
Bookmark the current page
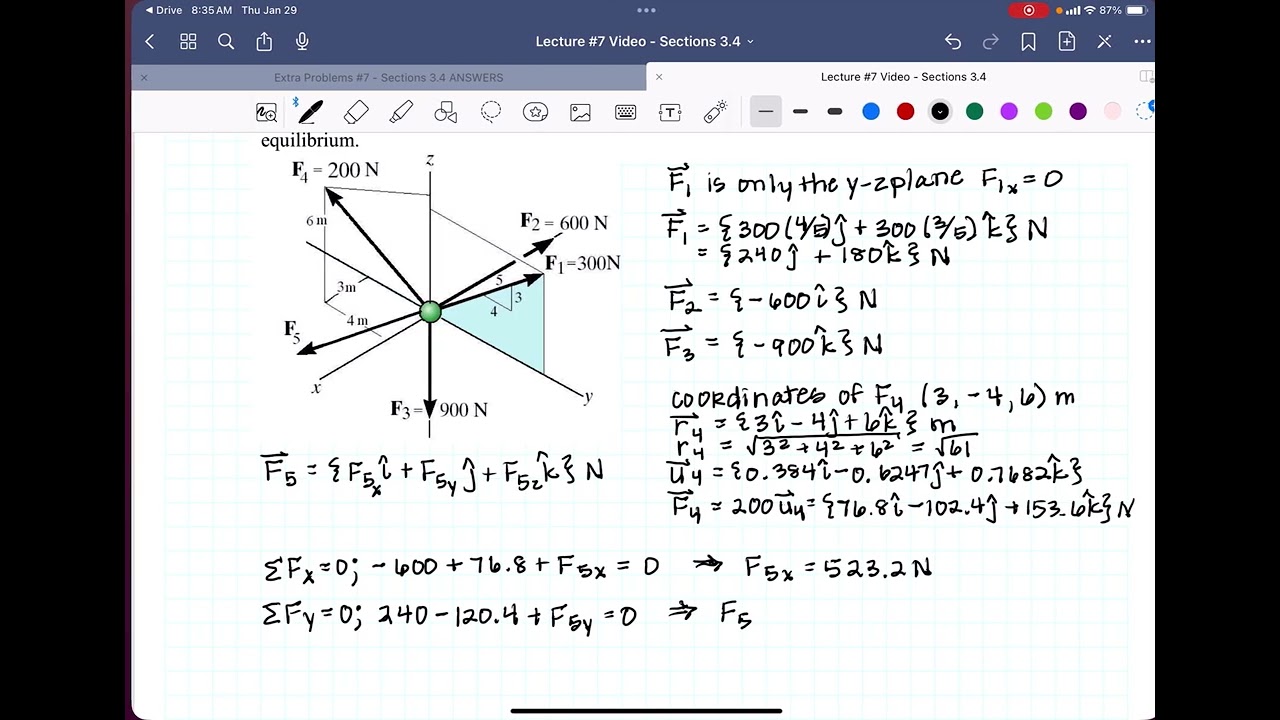pyautogui.click(x=1029, y=42)
